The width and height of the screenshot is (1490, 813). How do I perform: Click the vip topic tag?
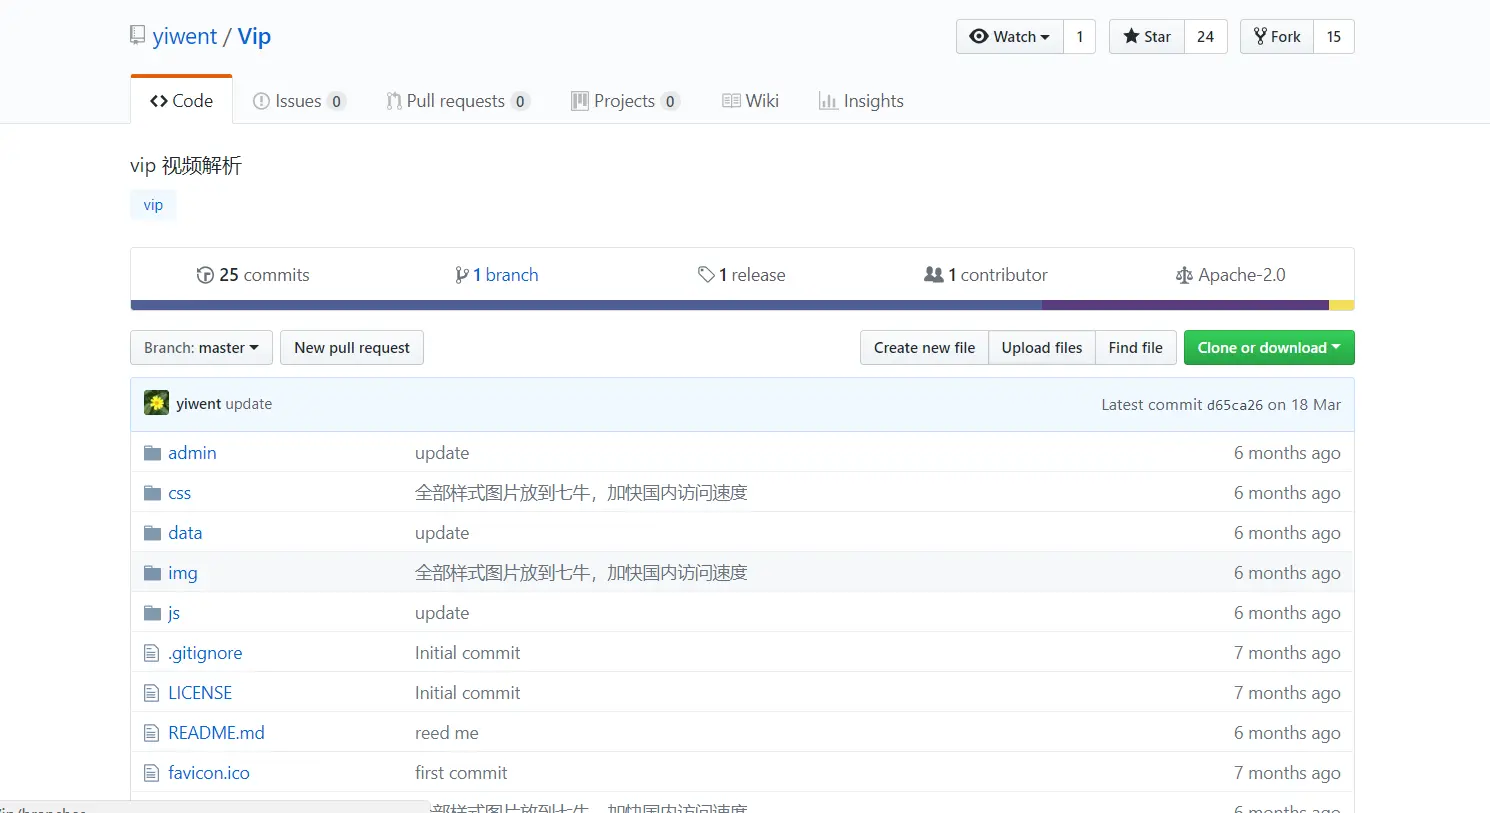coord(153,205)
